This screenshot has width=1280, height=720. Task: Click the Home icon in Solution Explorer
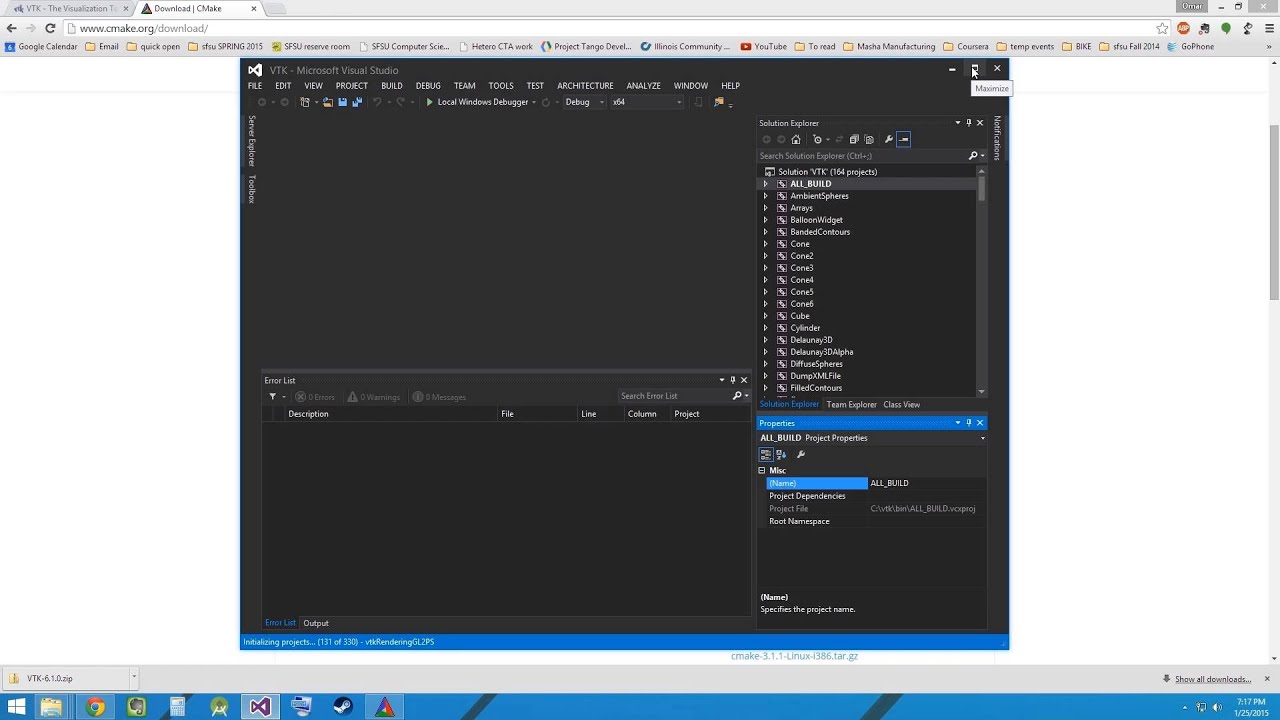(x=796, y=140)
